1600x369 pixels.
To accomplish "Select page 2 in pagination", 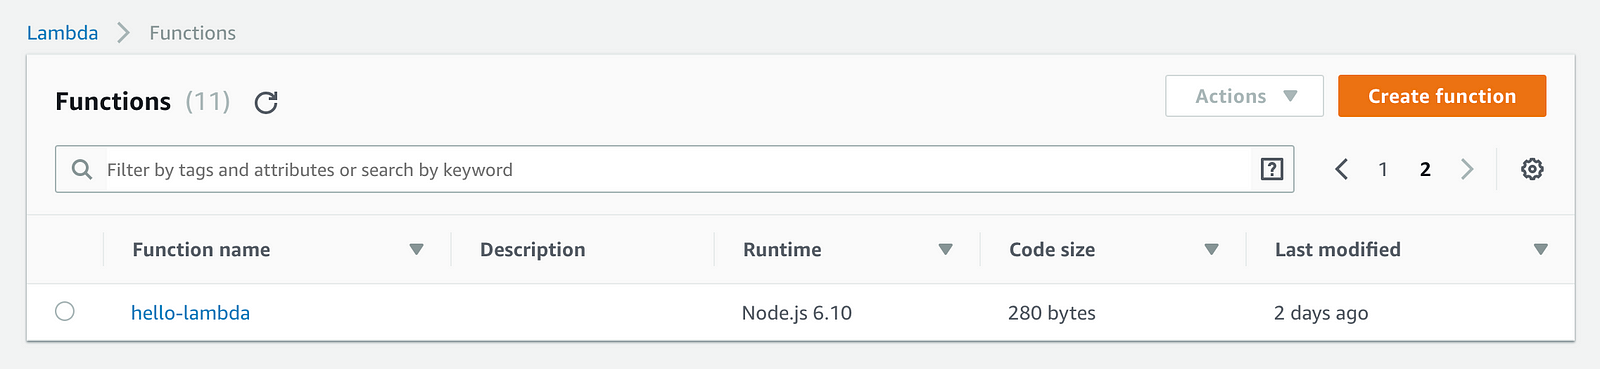I will [x=1425, y=169].
